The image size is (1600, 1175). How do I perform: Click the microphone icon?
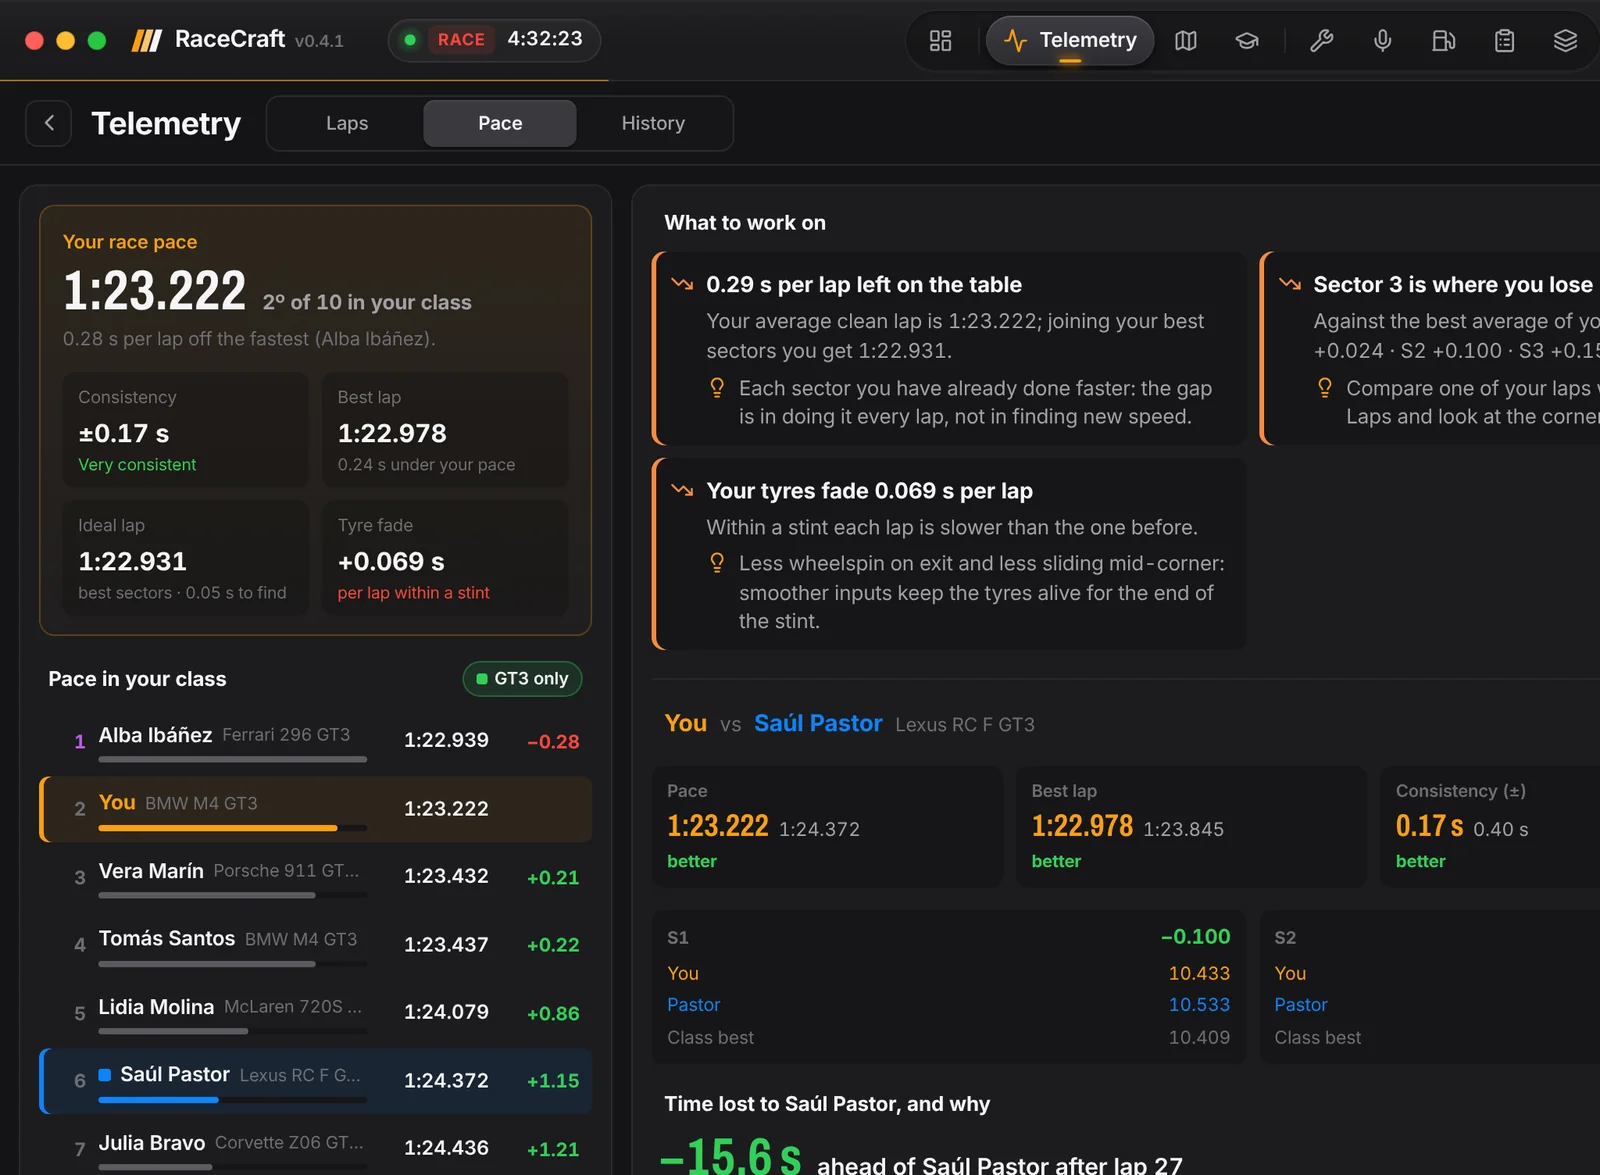[1383, 41]
